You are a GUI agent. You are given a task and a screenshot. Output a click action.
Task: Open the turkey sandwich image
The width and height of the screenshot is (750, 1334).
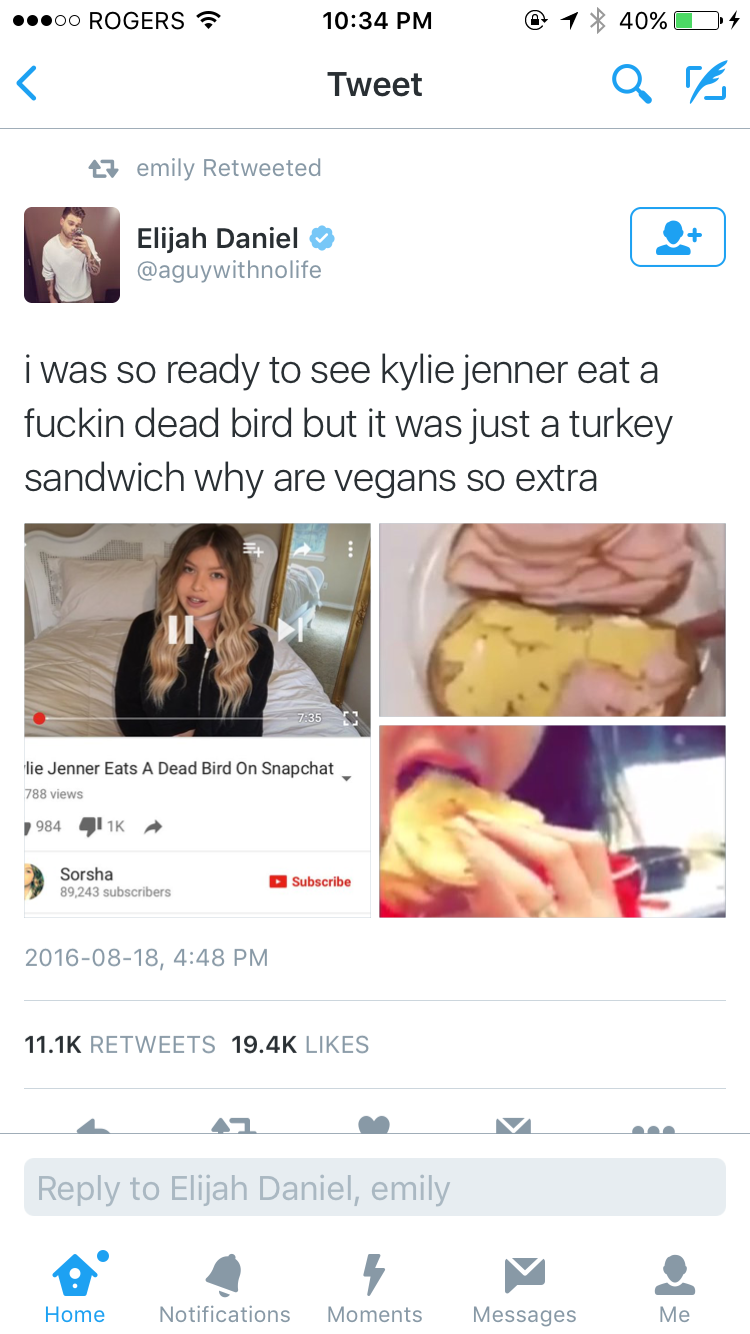pos(552,620)
